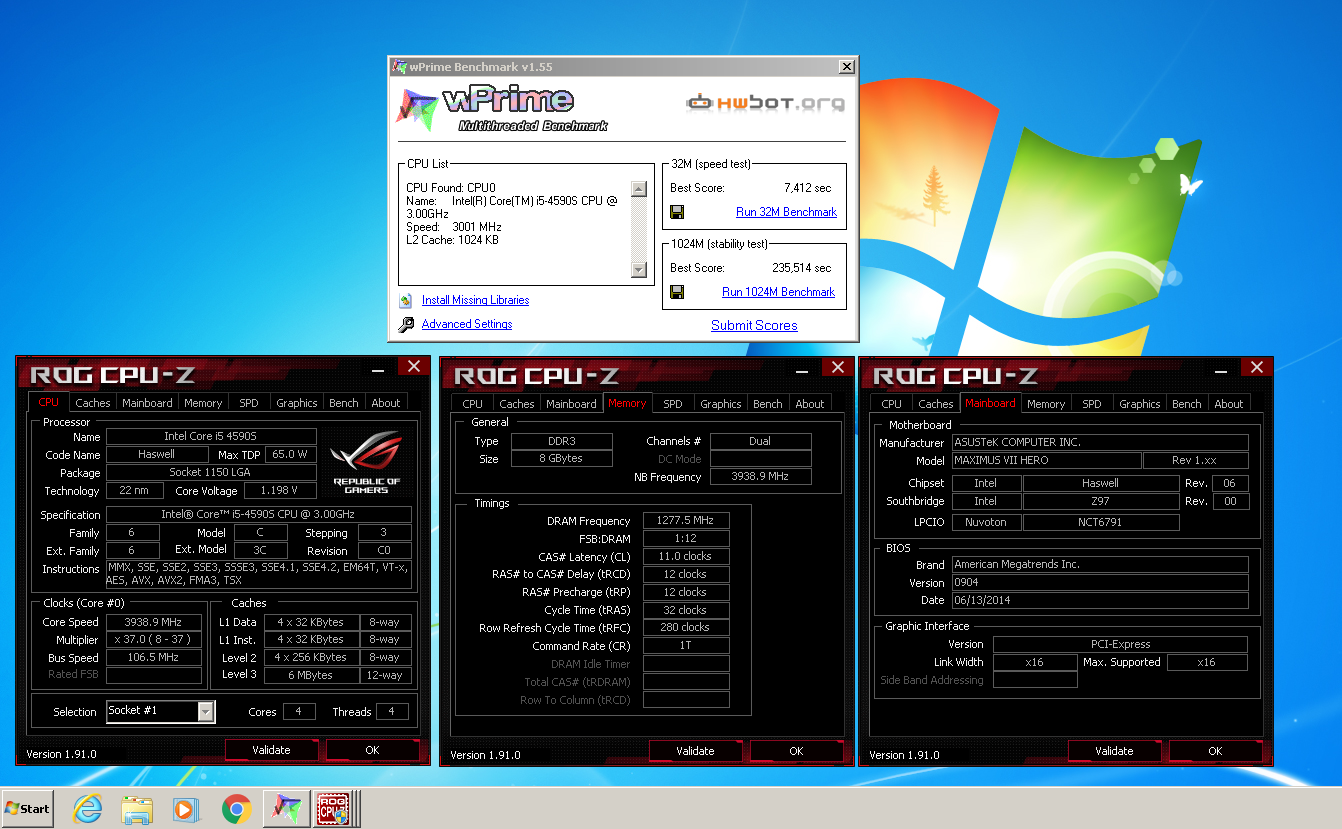Open Graphics tab in the middle CPU-Z window
The height and width of the screenshot is (829, 1342).
point(721,404)
